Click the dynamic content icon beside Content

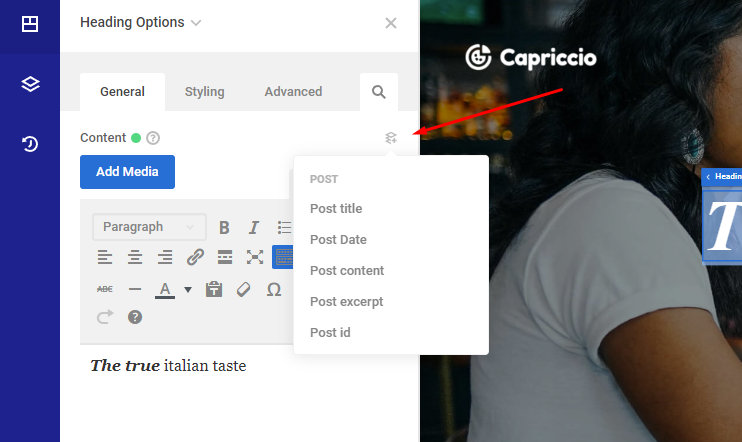(x=391, y=138)
